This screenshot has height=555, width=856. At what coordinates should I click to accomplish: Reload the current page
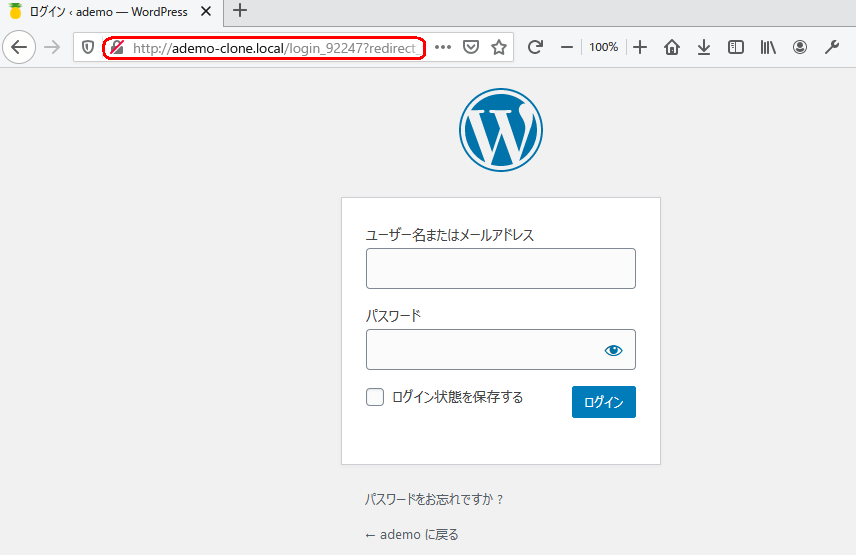coord(535,47)
